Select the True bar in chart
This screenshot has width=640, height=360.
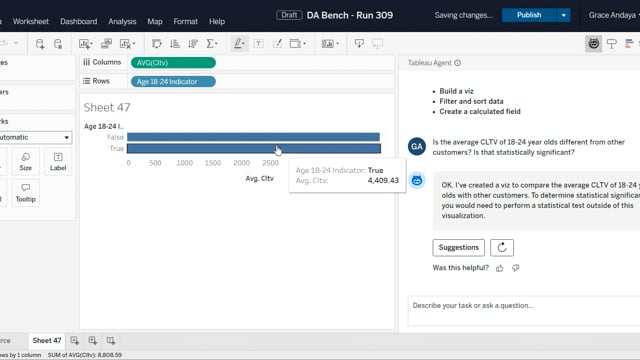tap(253, 149)
